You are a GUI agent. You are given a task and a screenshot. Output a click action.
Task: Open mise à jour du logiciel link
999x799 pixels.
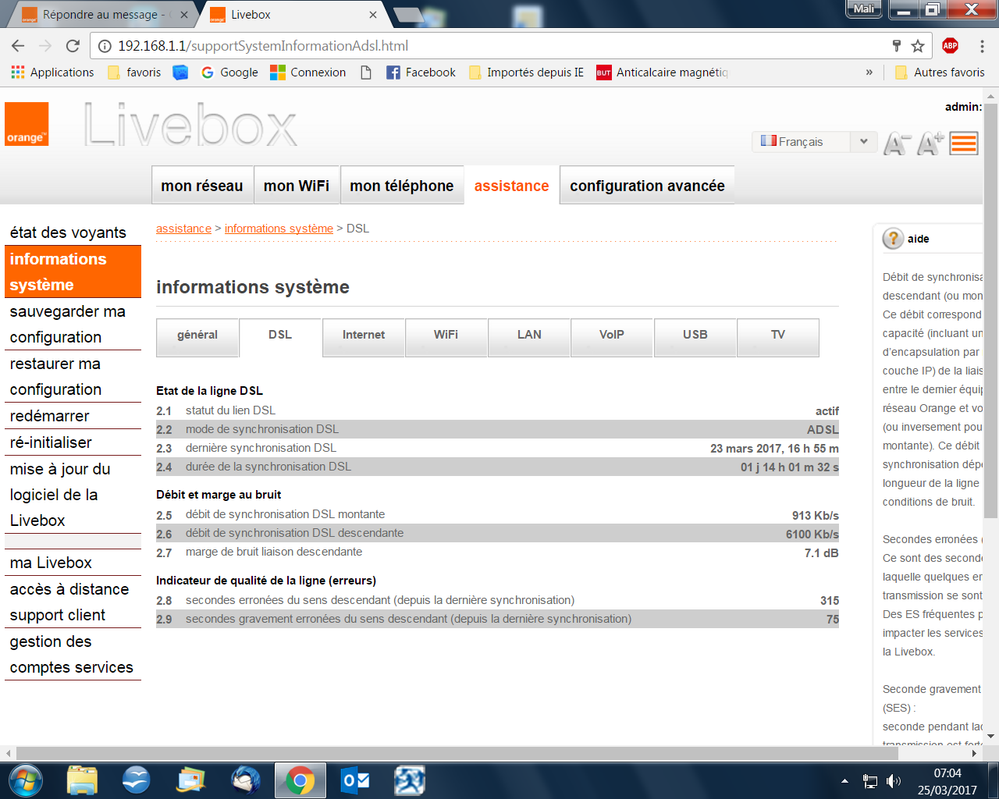pyautogui.click(x=61, y=495)
